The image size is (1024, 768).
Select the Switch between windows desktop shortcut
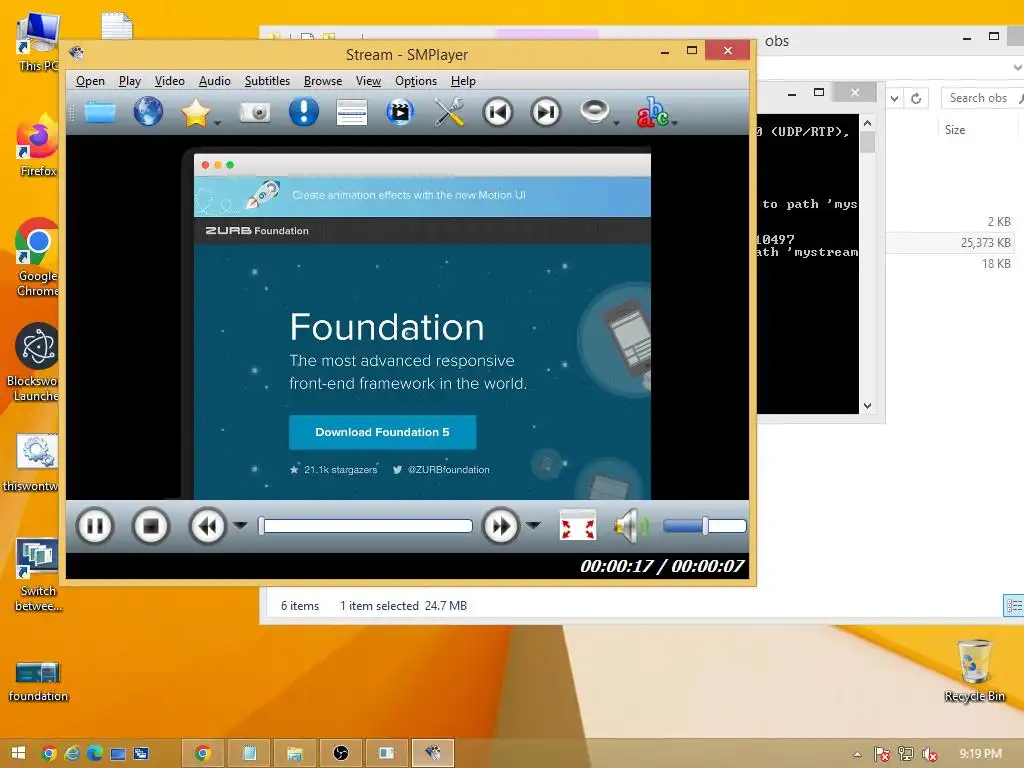(x=38, y=575)
